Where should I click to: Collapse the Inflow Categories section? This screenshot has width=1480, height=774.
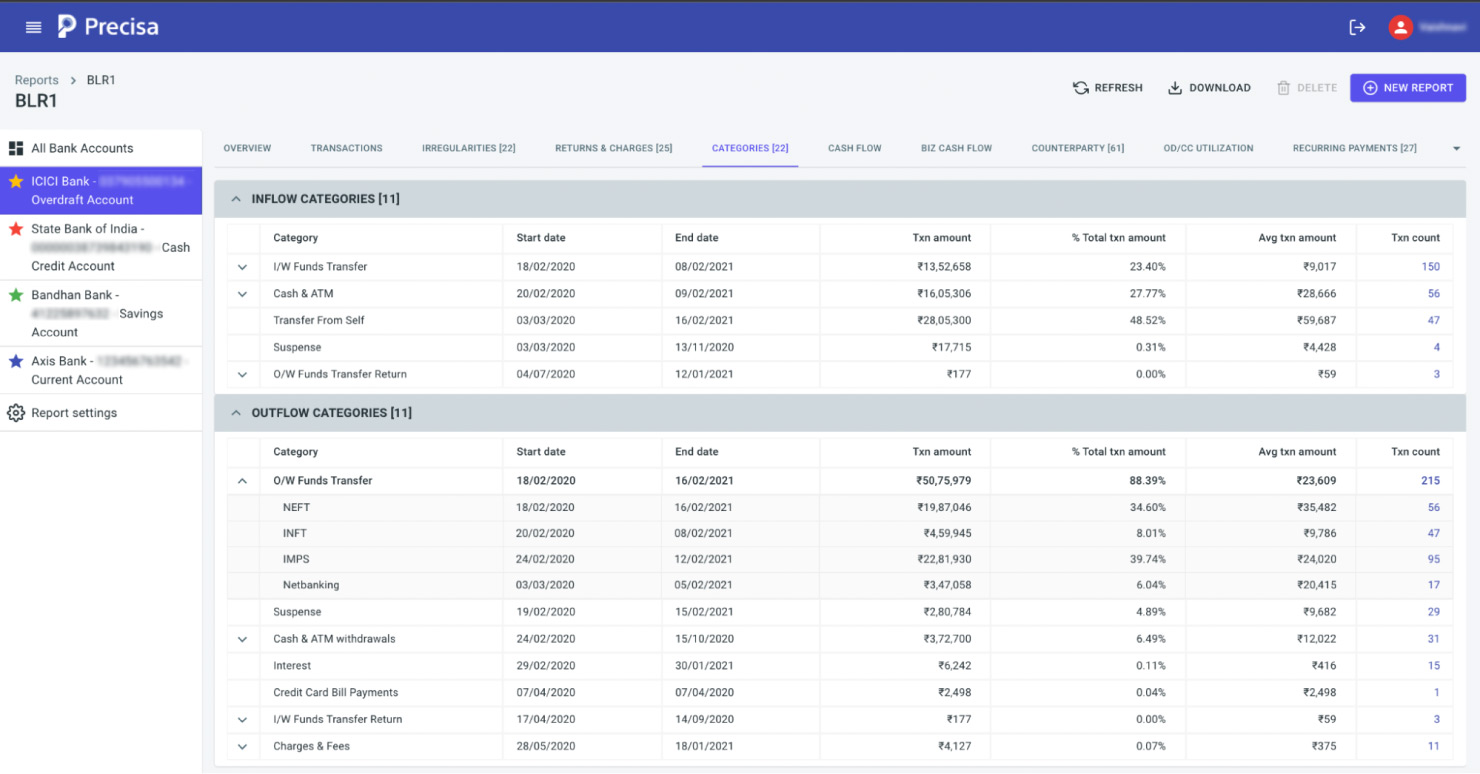(x=235, y=198)
